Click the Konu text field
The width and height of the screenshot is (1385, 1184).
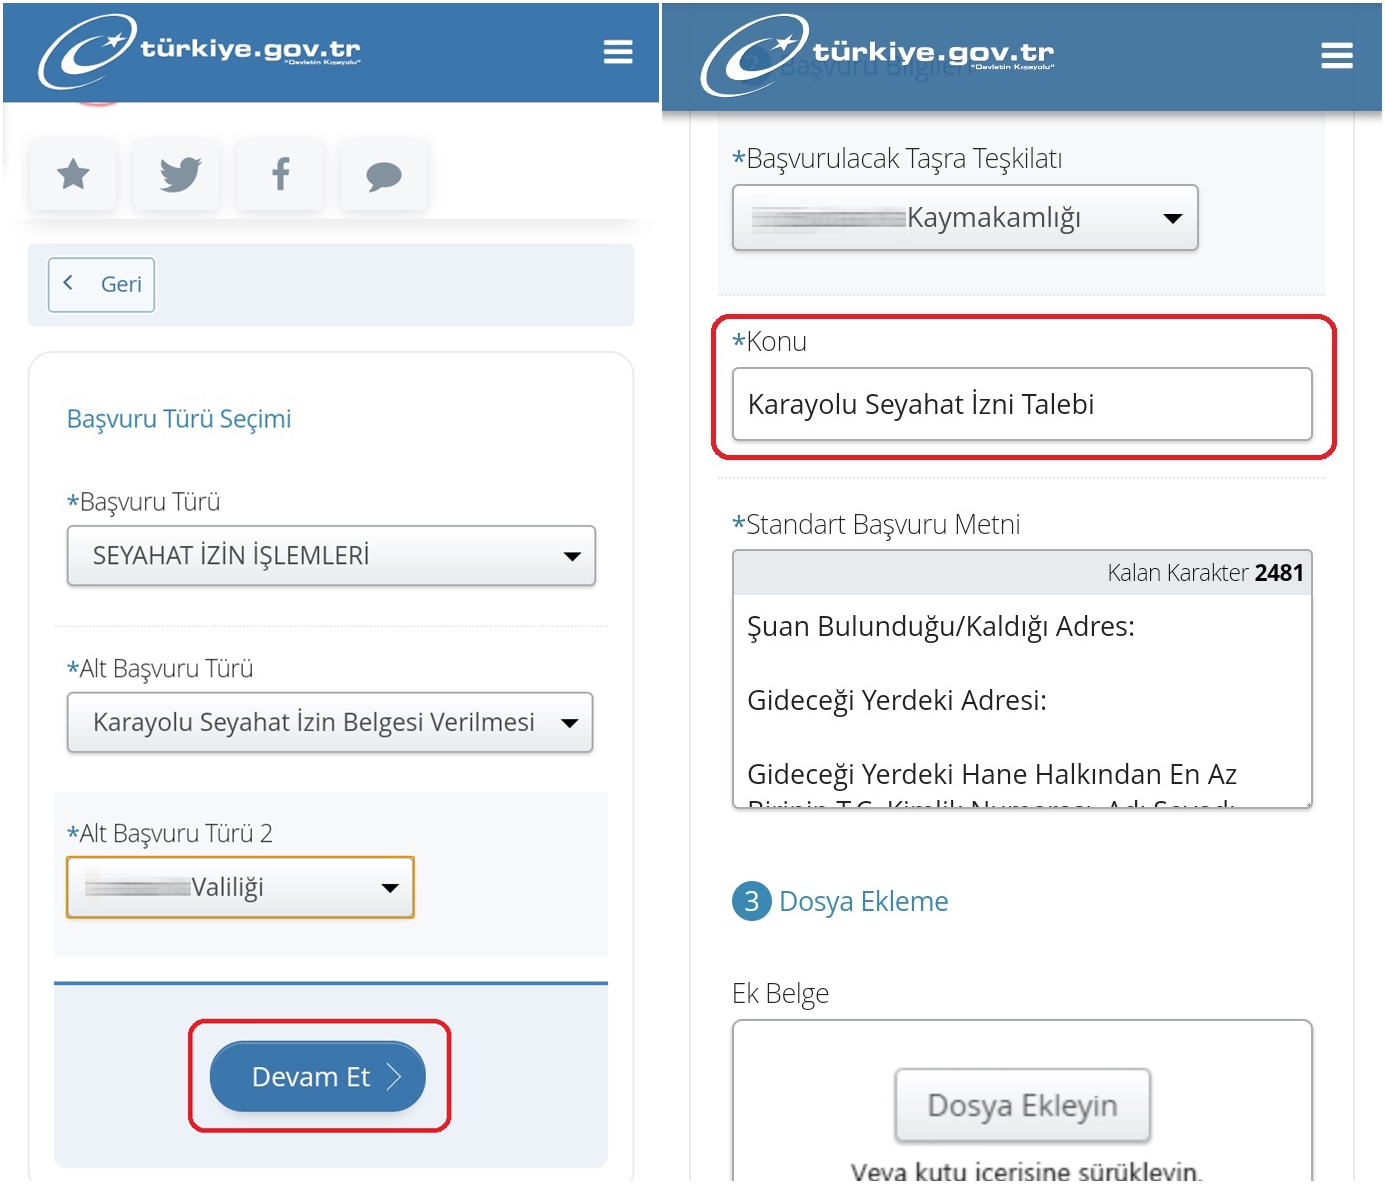(x=1021, y=404)
